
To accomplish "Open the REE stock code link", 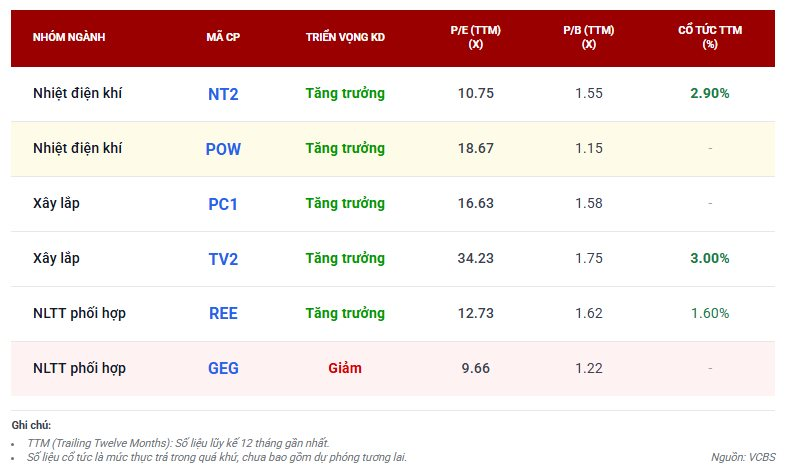I will point(223,313).
